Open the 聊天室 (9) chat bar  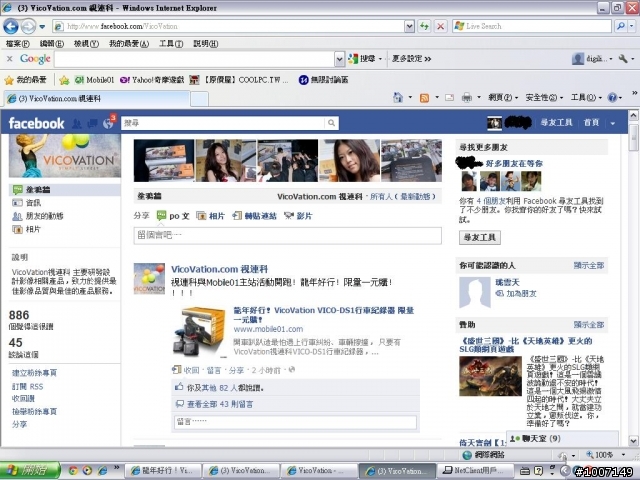562,438
